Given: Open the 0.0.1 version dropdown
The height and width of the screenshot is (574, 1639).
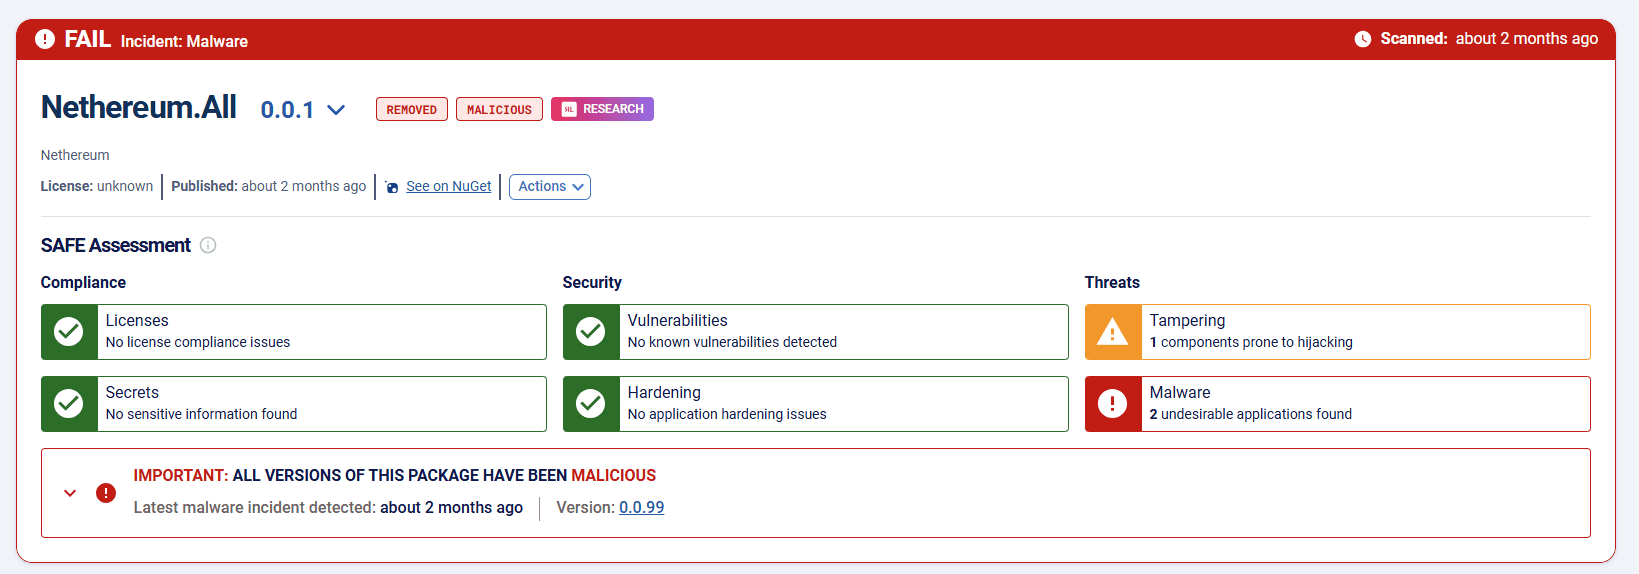Looking at the screenshot, I should coord(303,110).
